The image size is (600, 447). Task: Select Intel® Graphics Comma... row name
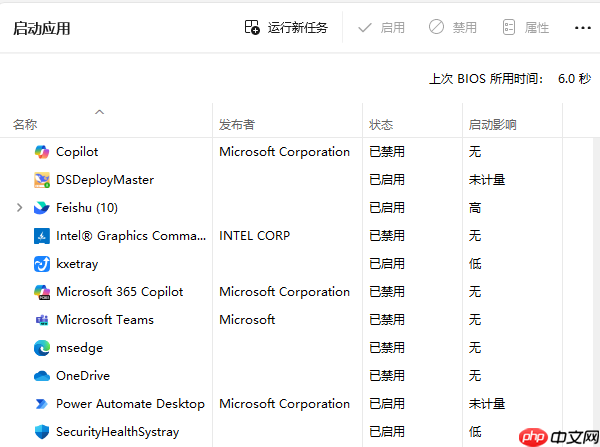(x=131, y=236)
